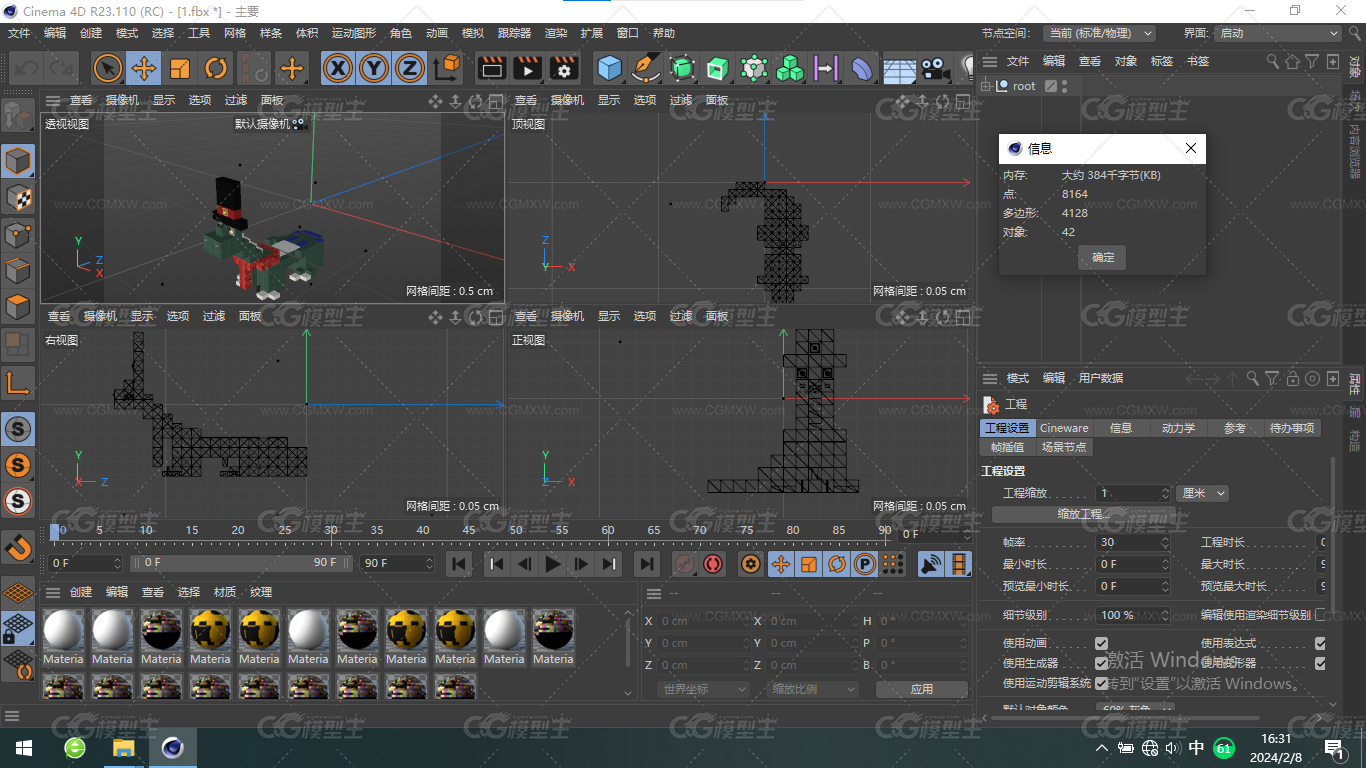The width and height of the screenshot is (1366, 768).
Task: Open the material manager 创建 menu
Action: (x=81, y=592)
